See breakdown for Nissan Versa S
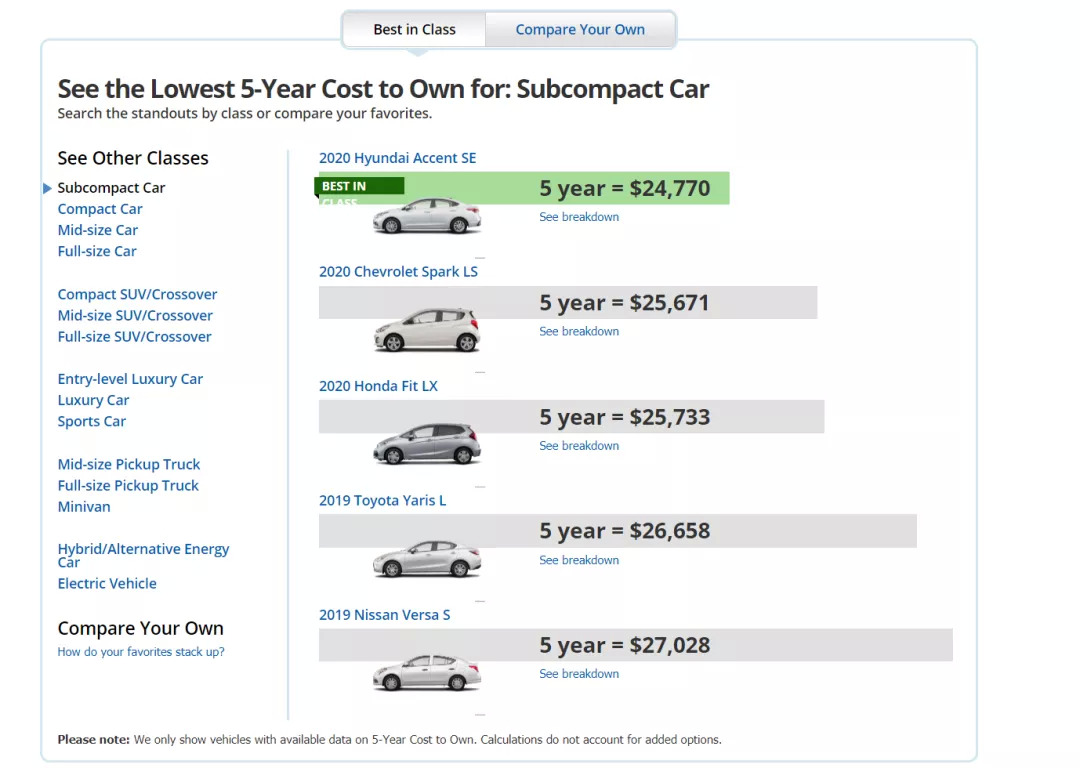The image size is (1080, 768). point(579,673)
